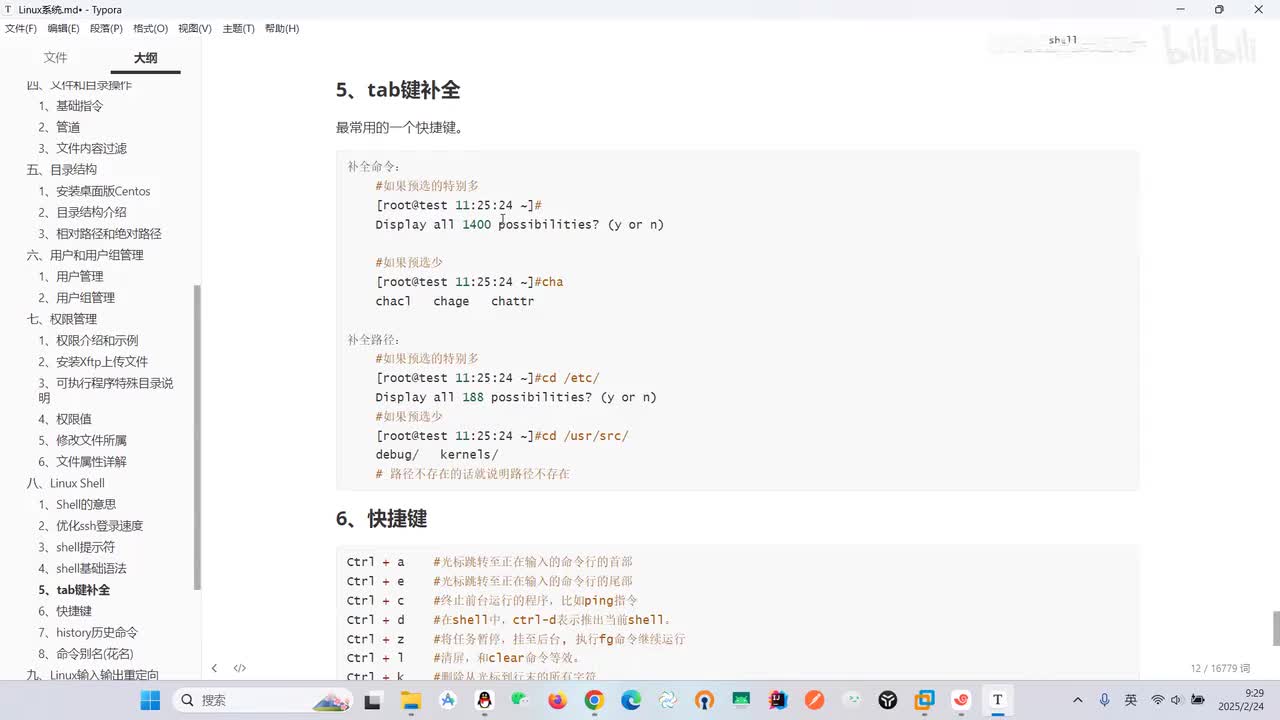Switch to Typora taskbar icon
The image size is (1280, 720).
[997, 700]
